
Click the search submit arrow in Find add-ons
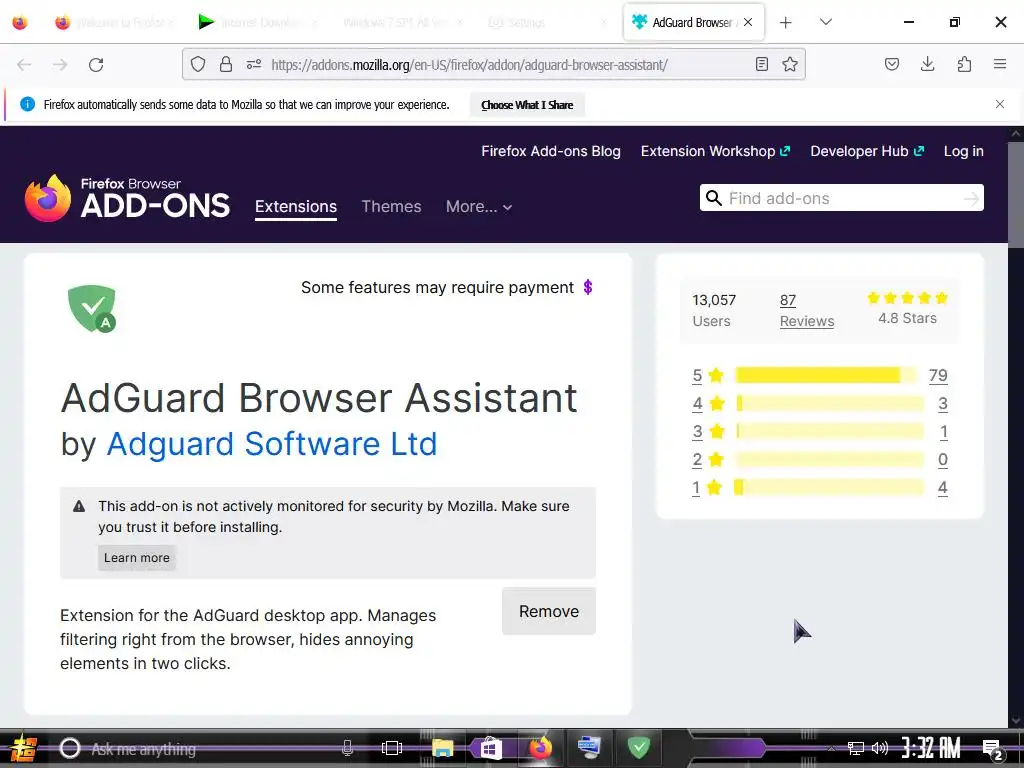click(971, 199)
